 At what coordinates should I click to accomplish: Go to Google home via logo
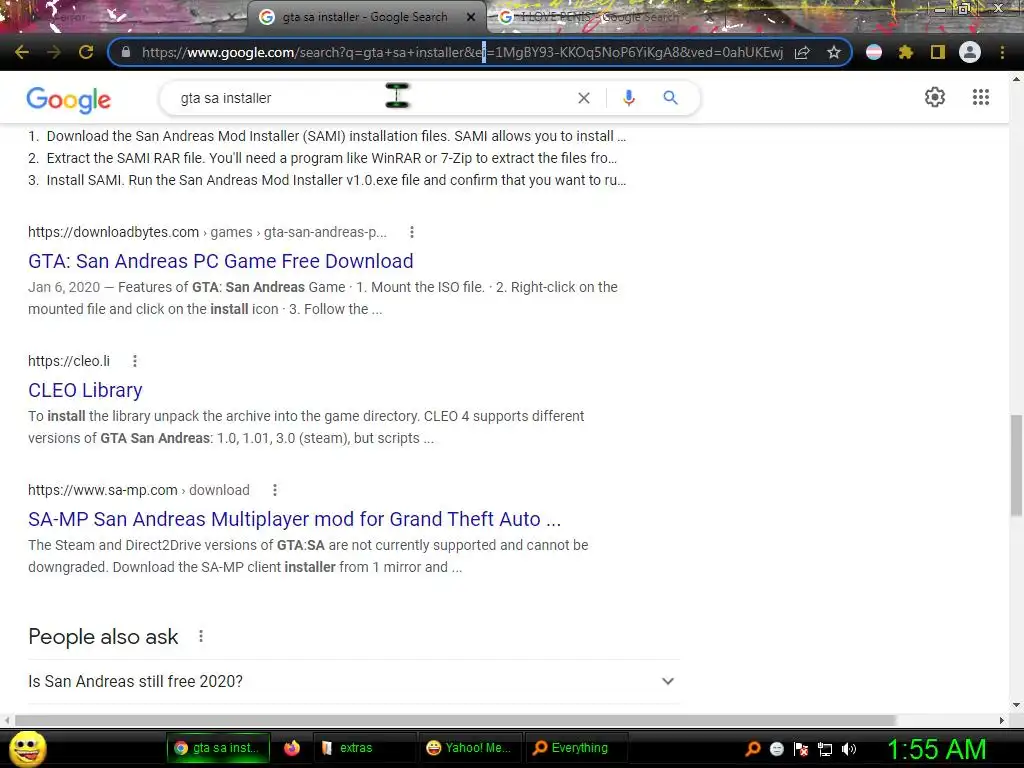(x=69, y=99)
